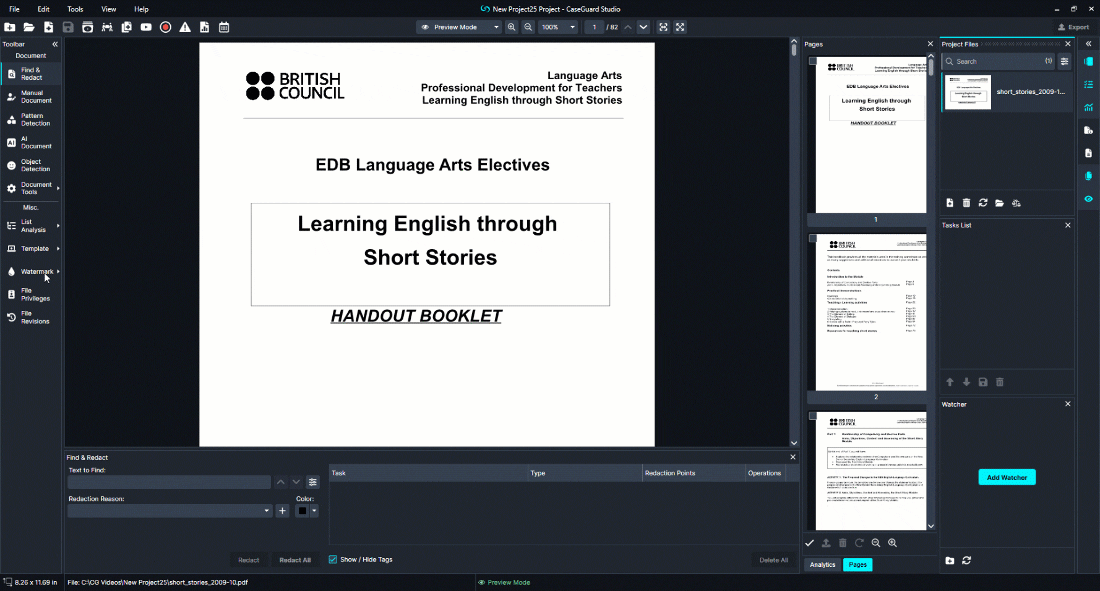Viewport: 1100px width, 591px height.
Task: Open the Preview Mode dropdown
Action: (x=459, y=27)
